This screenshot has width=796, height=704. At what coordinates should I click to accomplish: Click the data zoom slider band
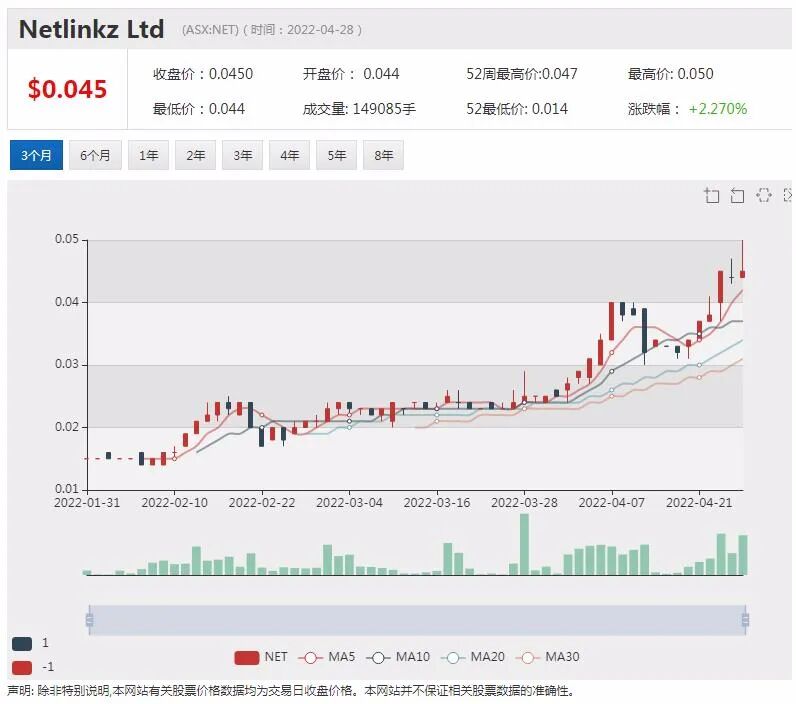pyautogui.click(x=417, y=620)
